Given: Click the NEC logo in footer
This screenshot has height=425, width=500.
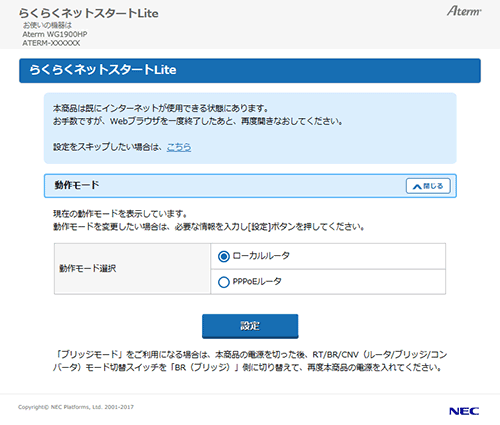Looking at the screenshot, I should [464, 411].
